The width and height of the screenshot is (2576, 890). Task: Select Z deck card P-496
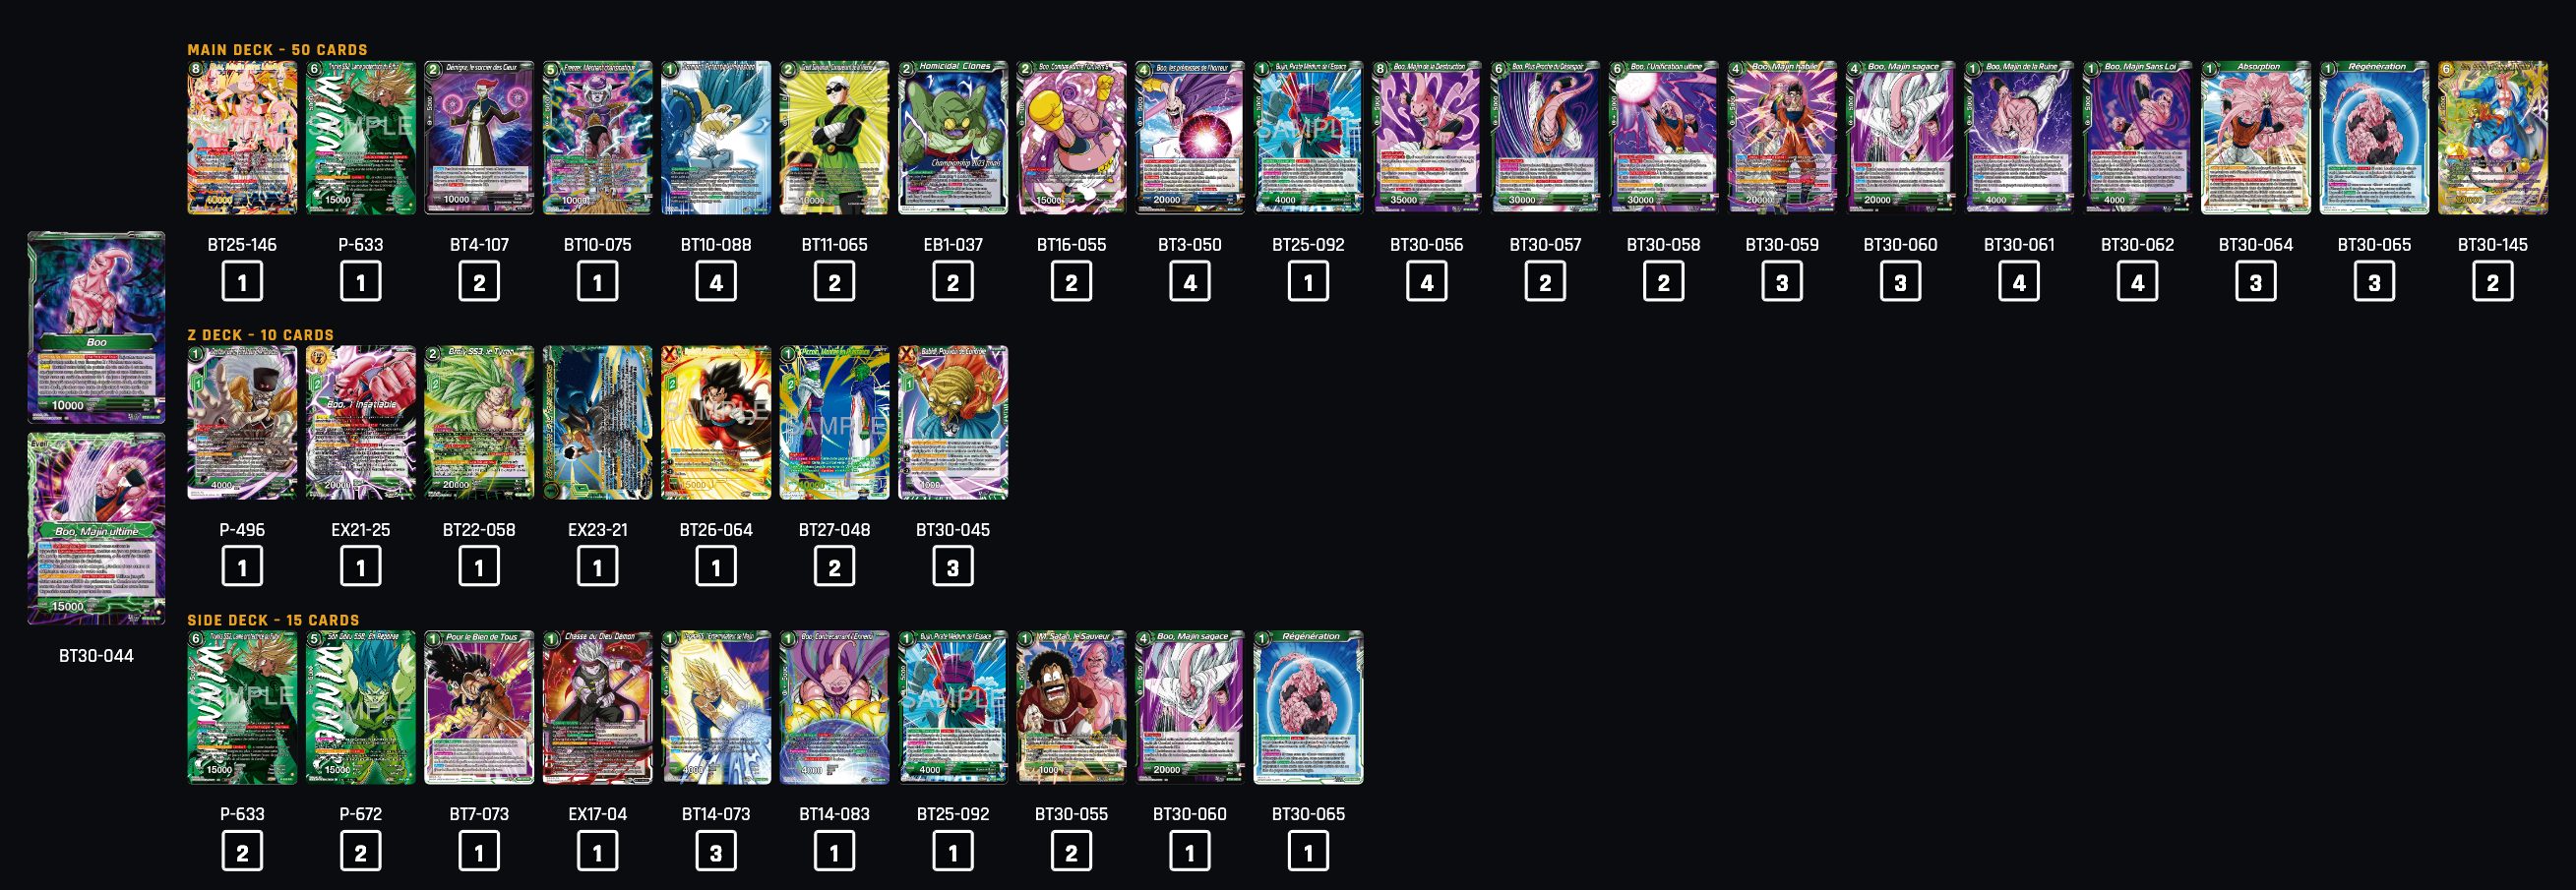pos(242,423)
